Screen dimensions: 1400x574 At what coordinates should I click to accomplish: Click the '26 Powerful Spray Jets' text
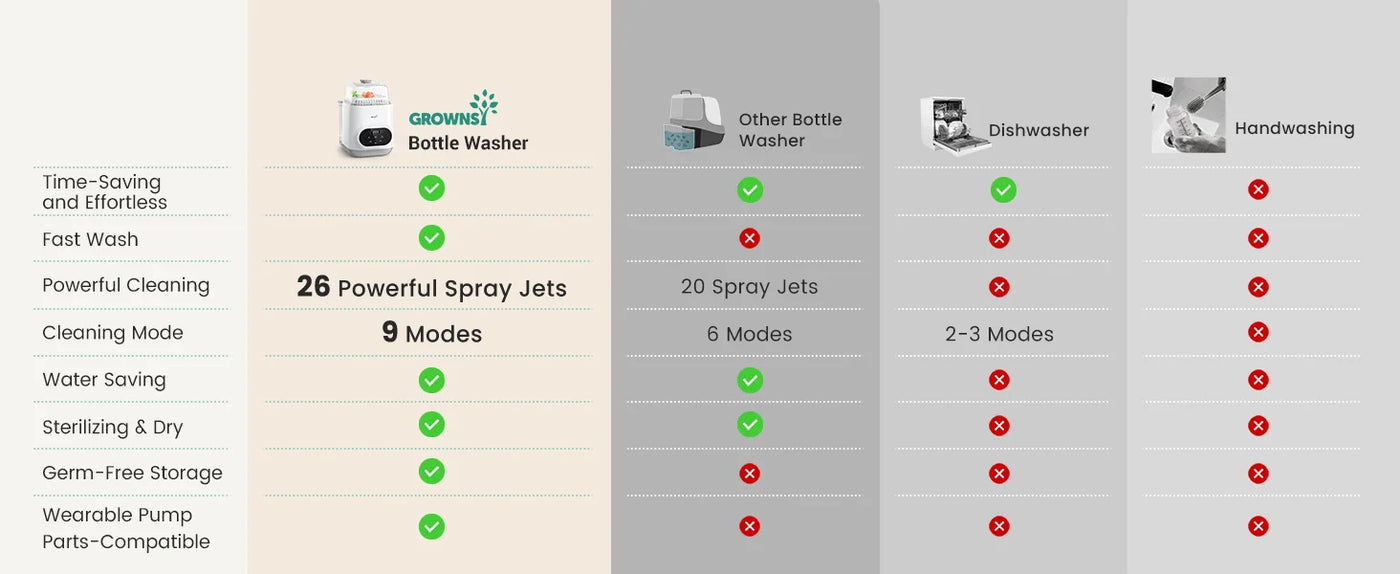click(x=431, y=288)
